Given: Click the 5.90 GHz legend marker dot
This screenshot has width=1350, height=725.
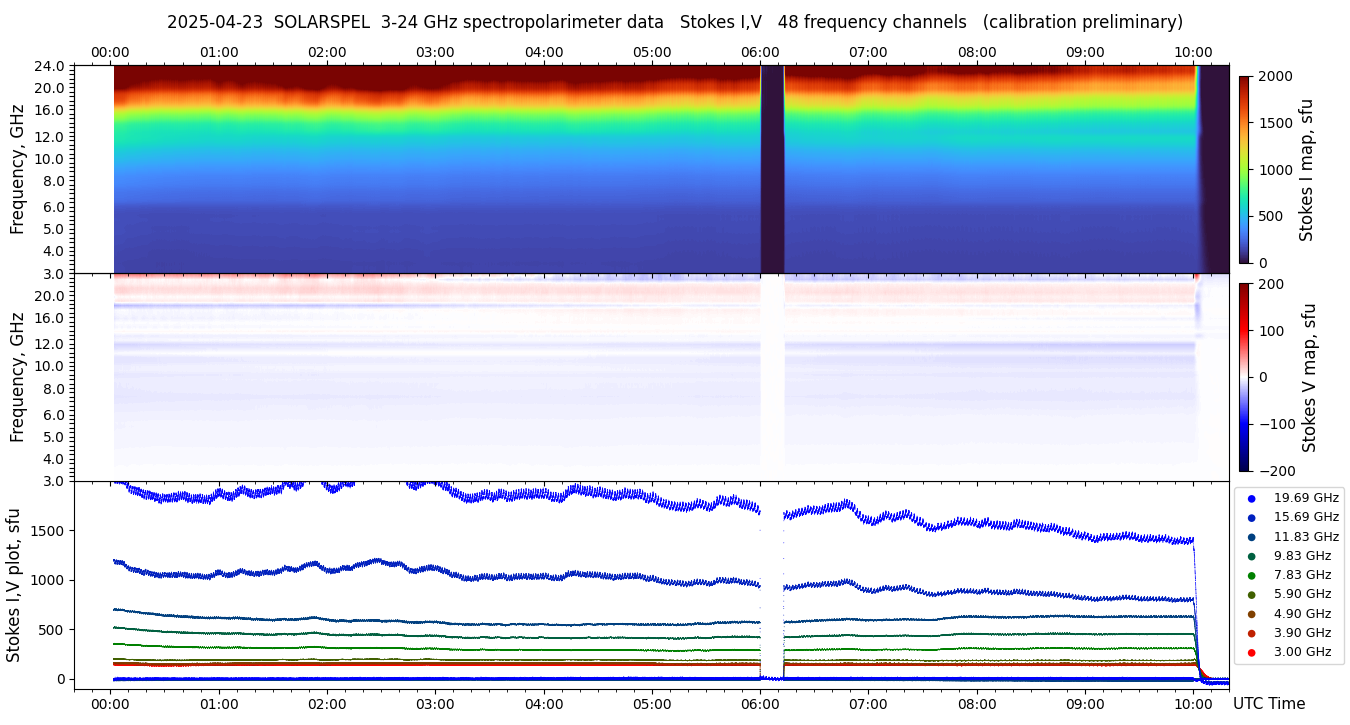Looking at the screenshot, I should pos(1251,595).
